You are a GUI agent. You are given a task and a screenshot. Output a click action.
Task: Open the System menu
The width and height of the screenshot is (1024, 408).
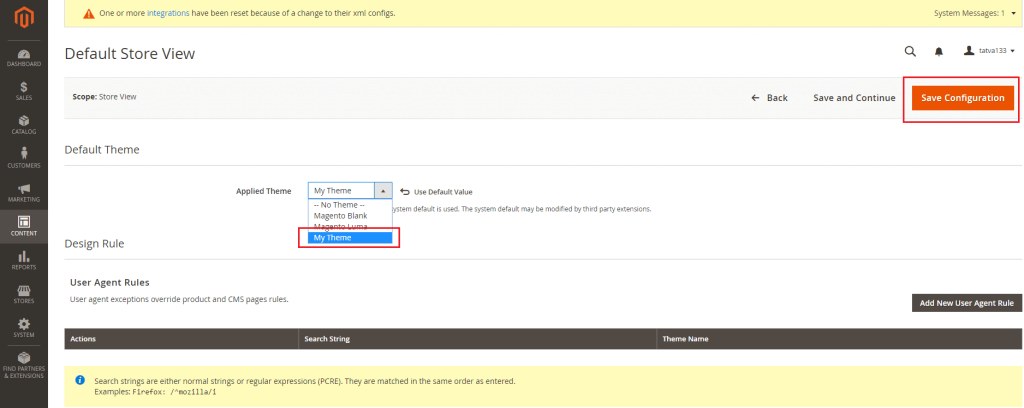(x=24, y=328)
